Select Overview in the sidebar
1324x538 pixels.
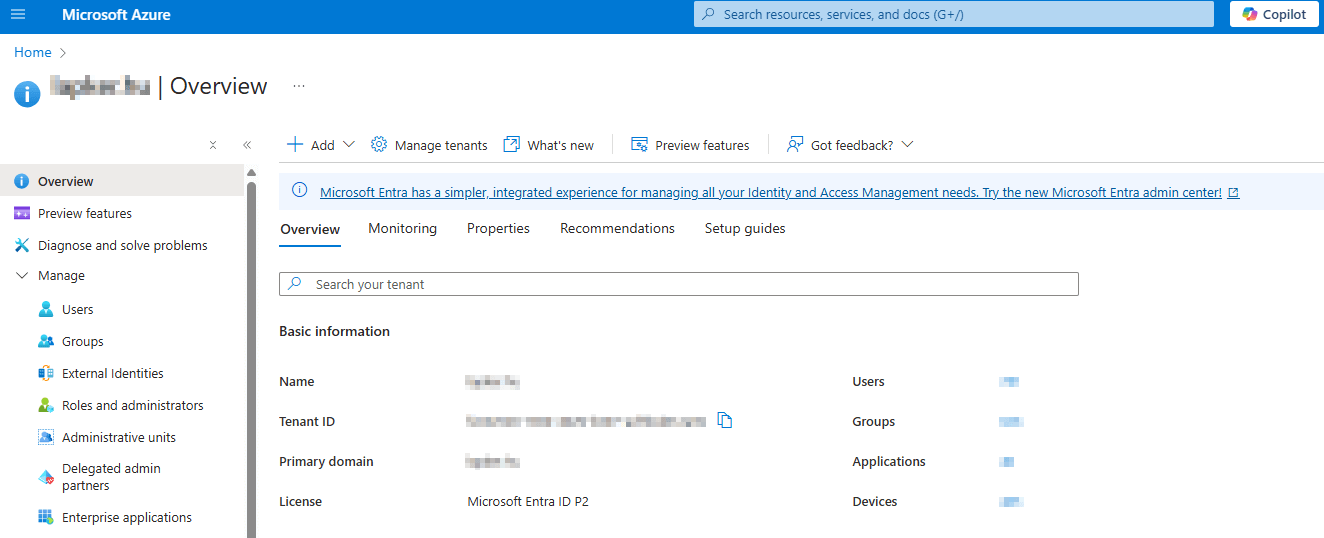tap(122, 181)
